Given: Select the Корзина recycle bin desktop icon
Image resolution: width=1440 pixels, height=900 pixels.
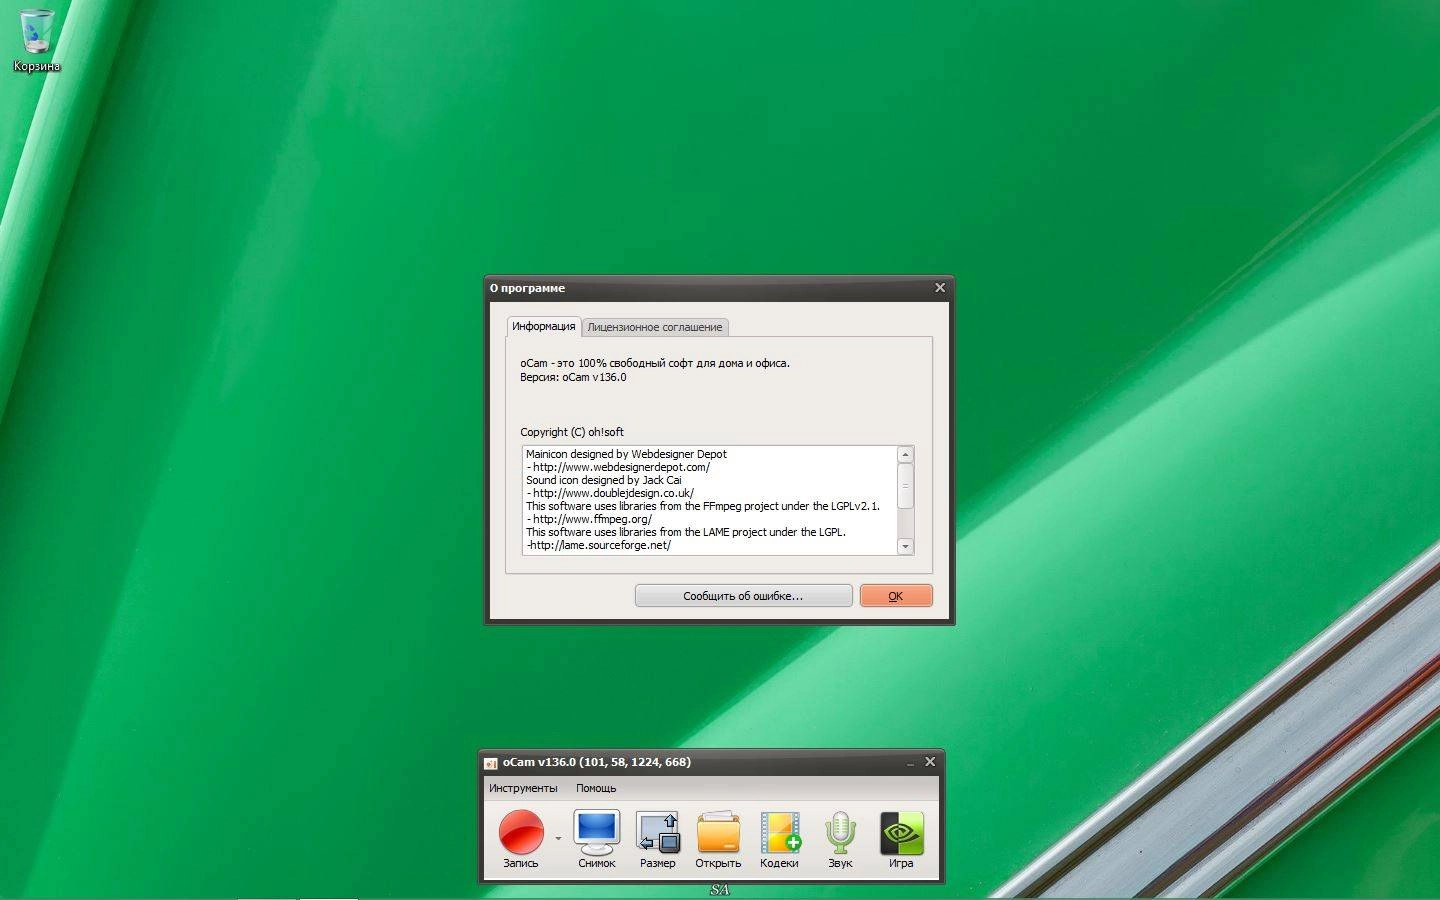Looking at the screenshot, I should (x=37, y=40).
